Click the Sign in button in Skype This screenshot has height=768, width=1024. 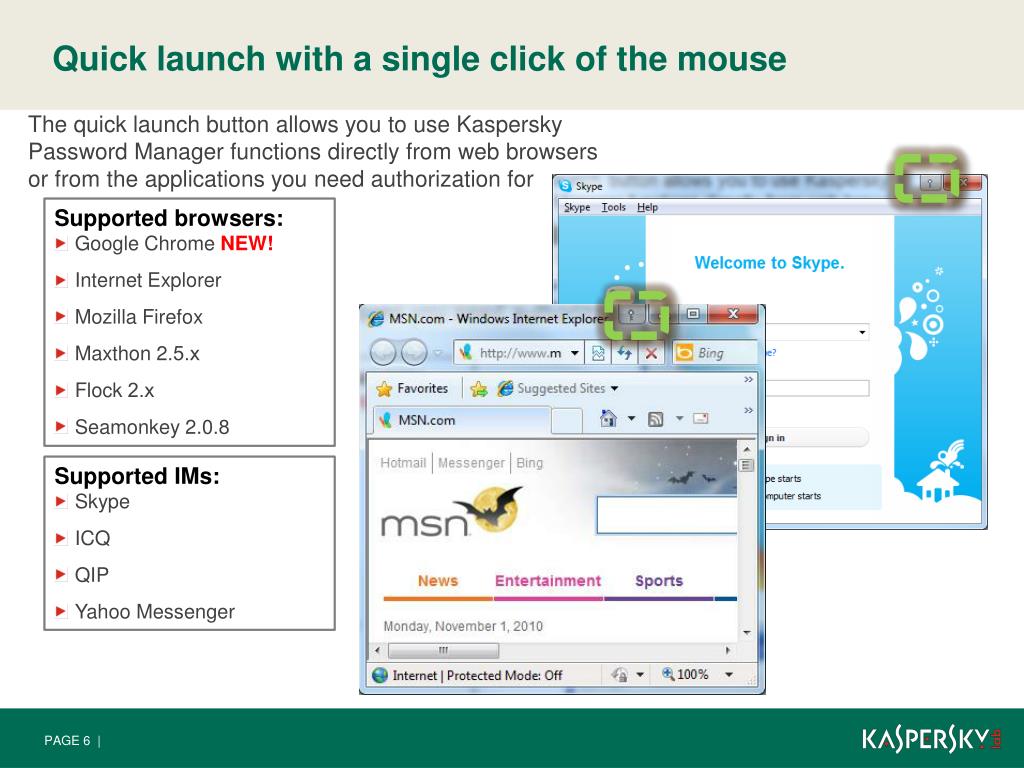point(817,438)
